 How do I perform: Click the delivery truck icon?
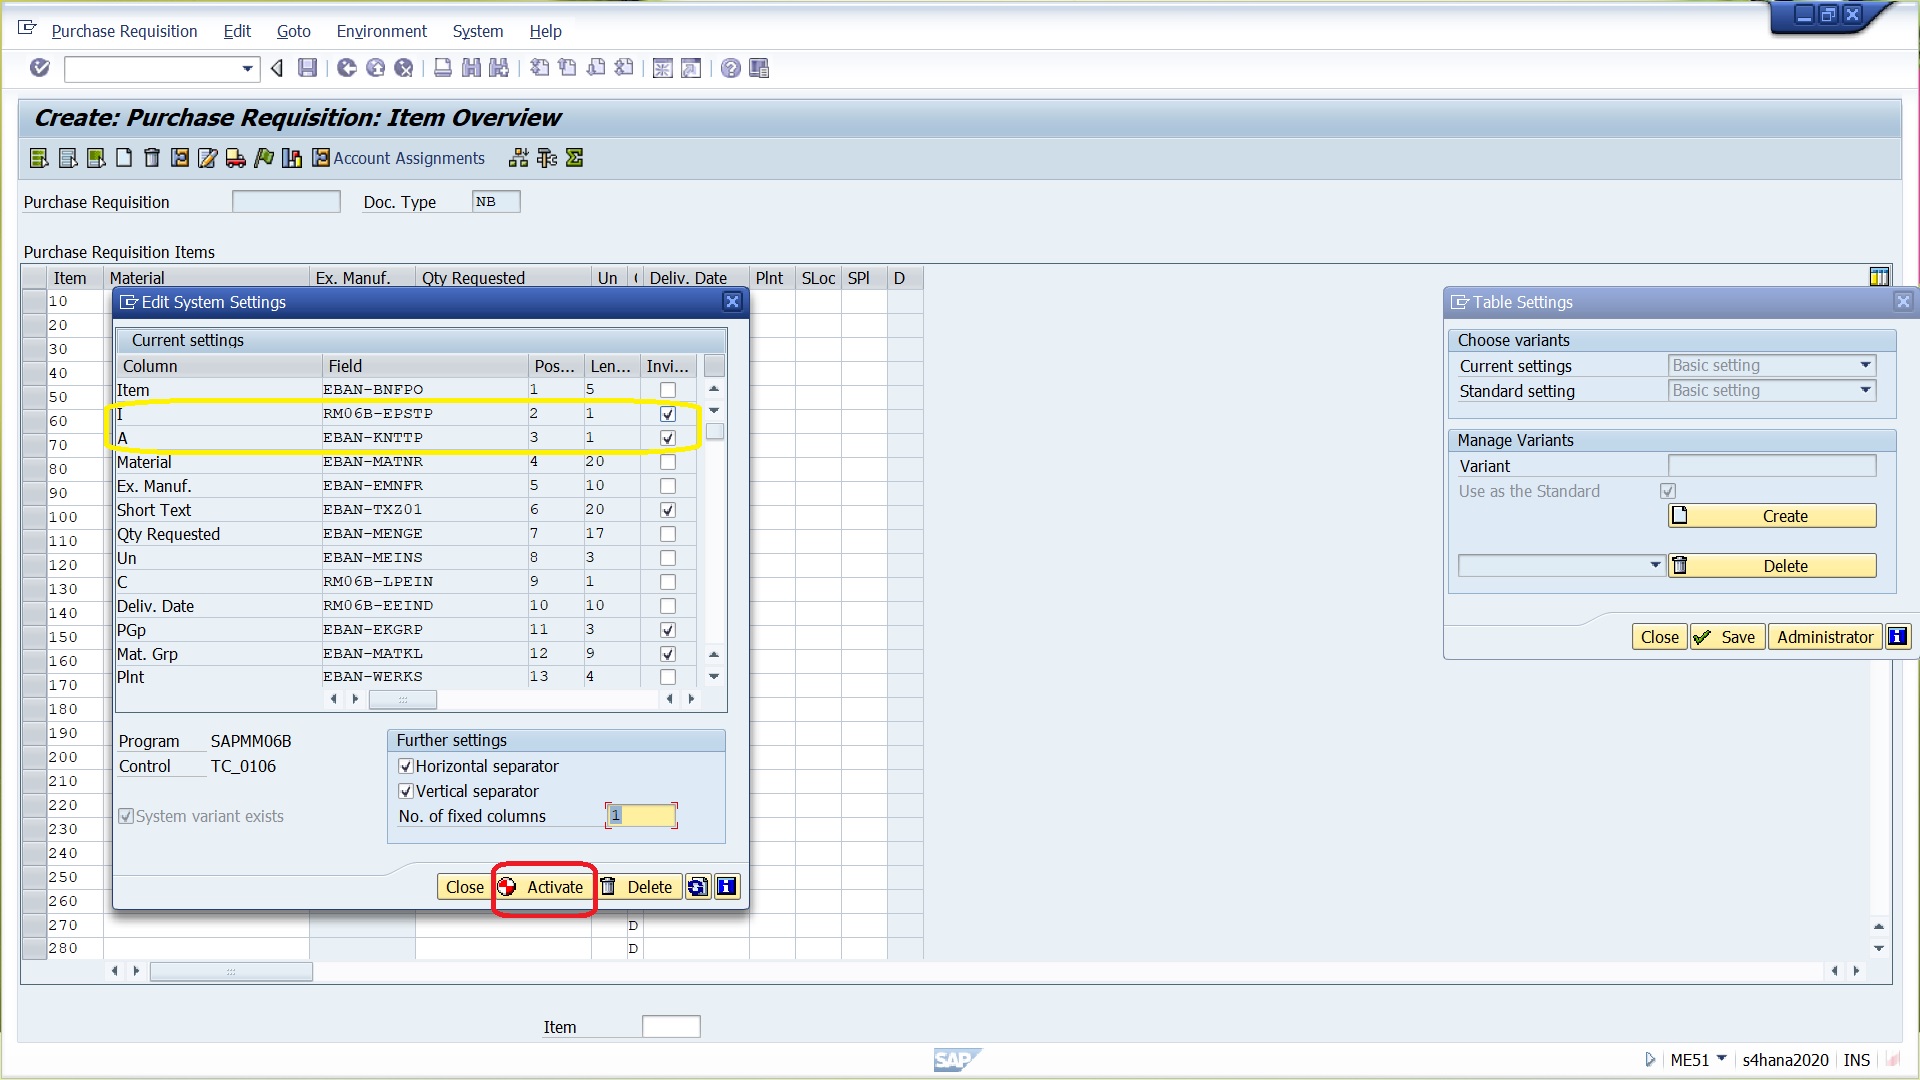pos(236,158)
